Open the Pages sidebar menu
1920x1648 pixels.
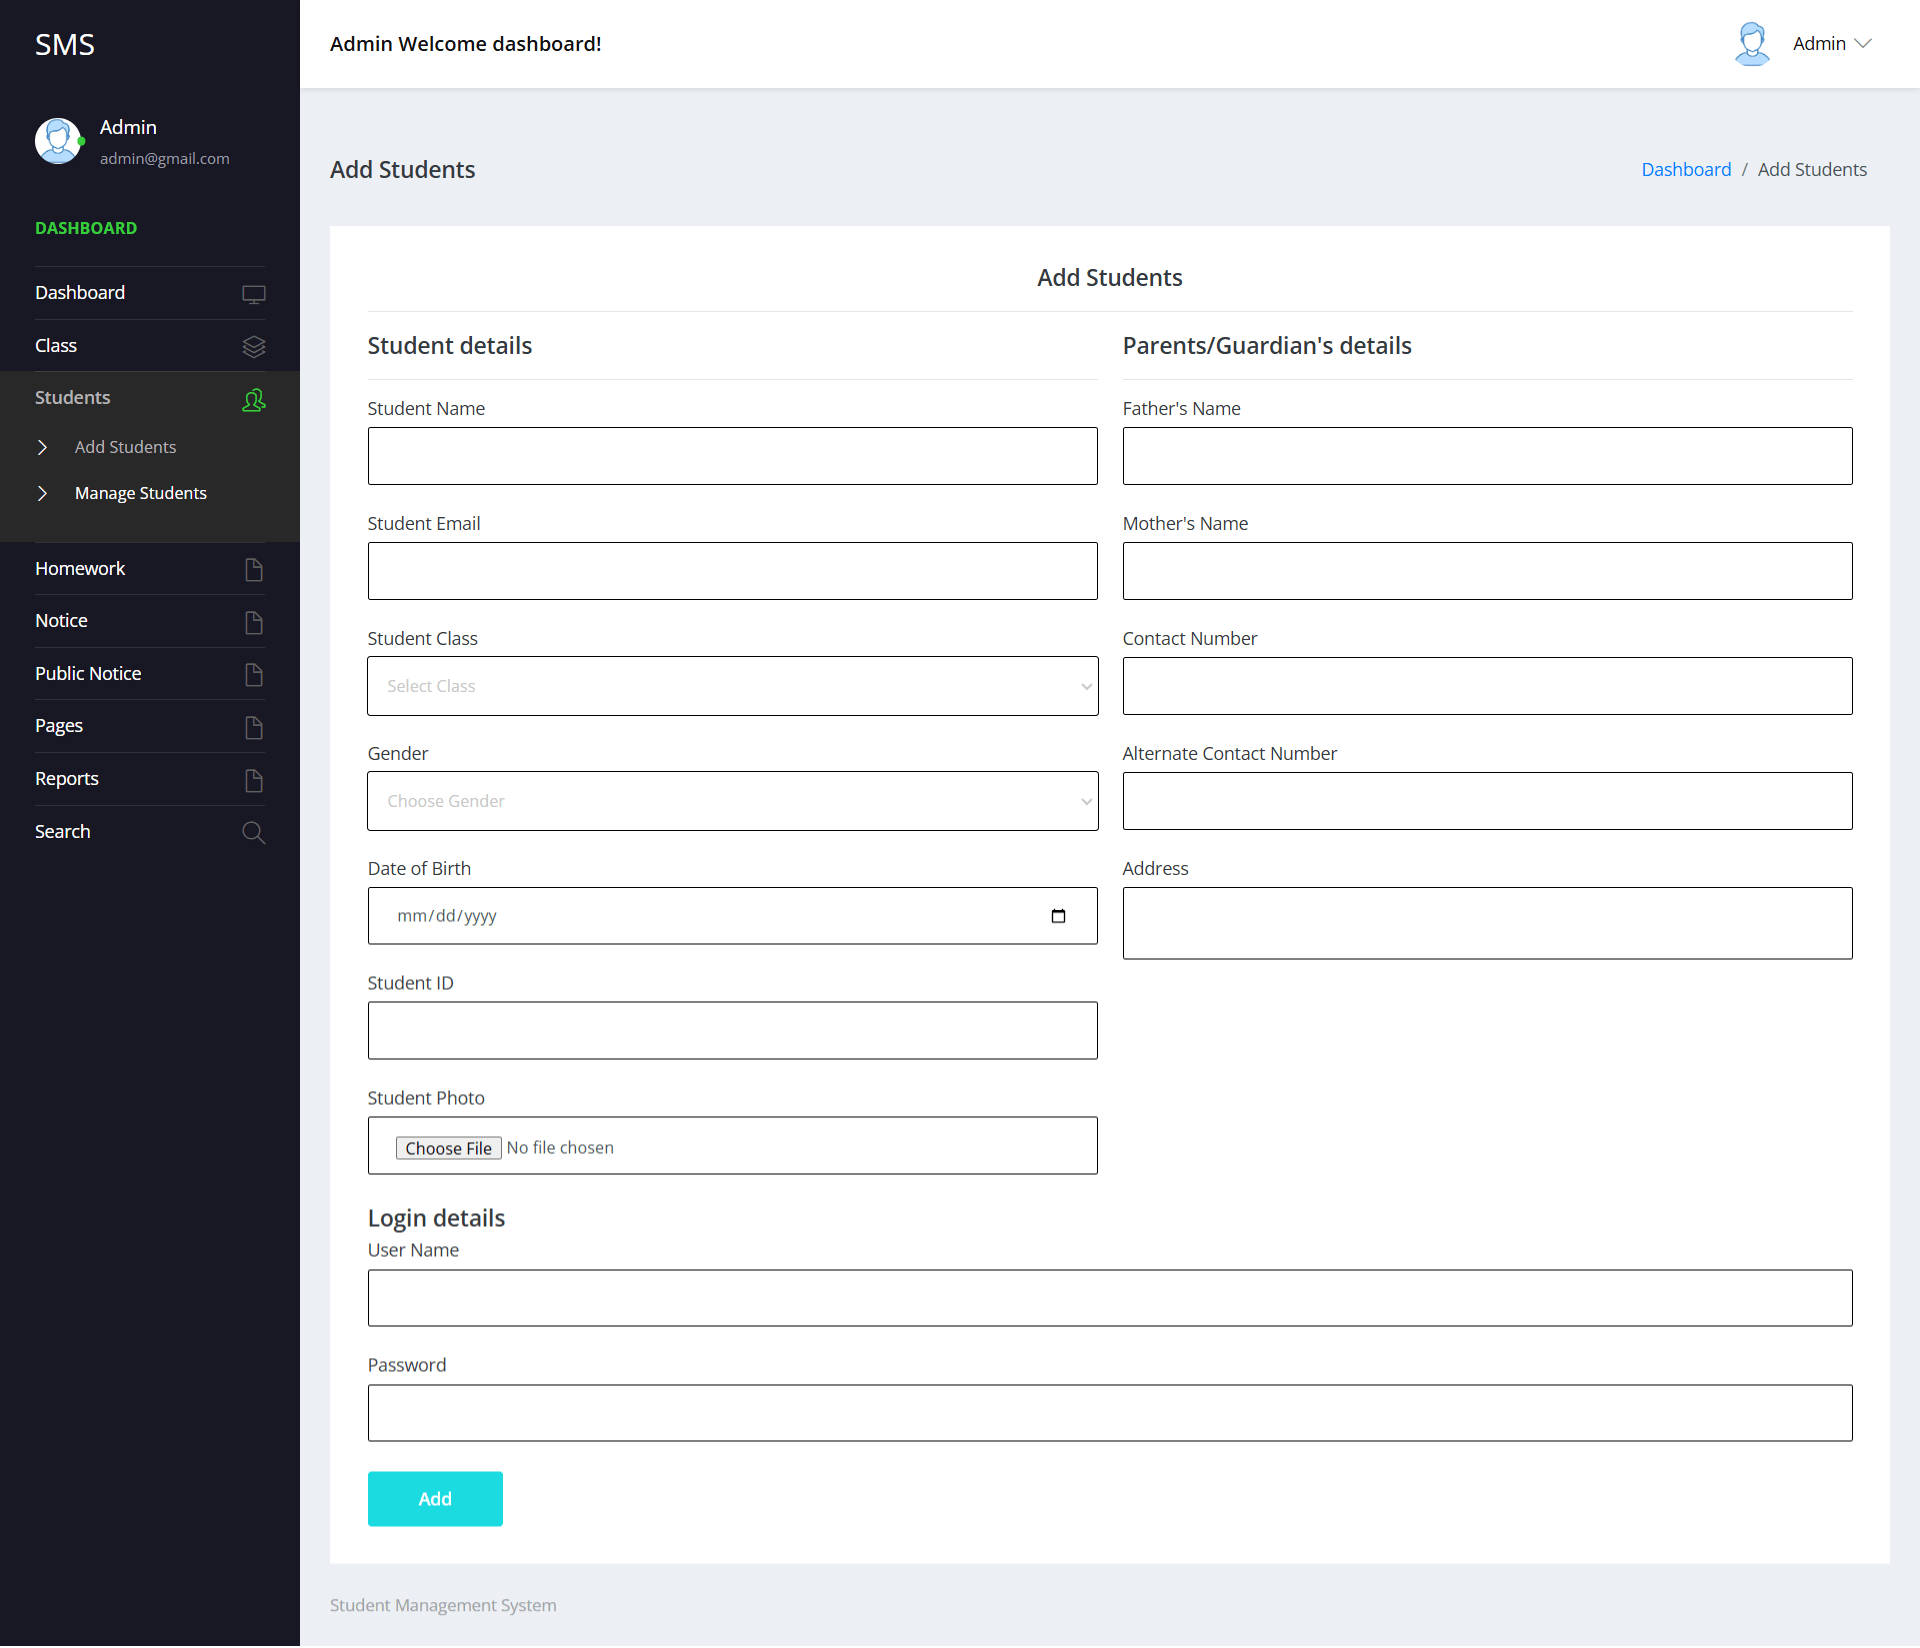59,726
